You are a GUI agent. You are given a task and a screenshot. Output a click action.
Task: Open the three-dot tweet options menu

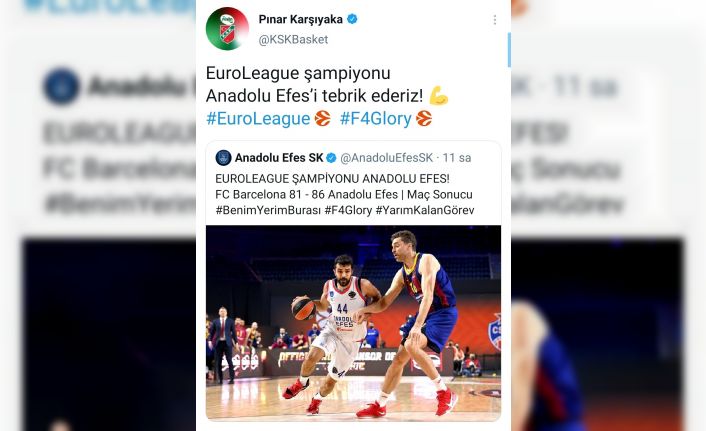tap(495, 20)
